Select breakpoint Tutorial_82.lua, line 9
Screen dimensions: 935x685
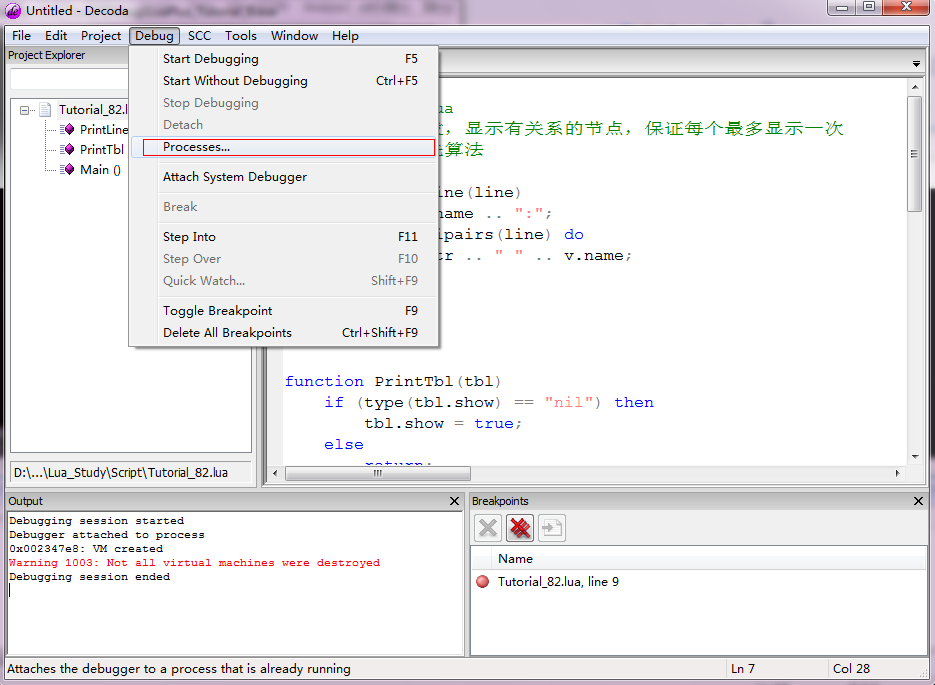pyautogui.click(x=558, y=582)
